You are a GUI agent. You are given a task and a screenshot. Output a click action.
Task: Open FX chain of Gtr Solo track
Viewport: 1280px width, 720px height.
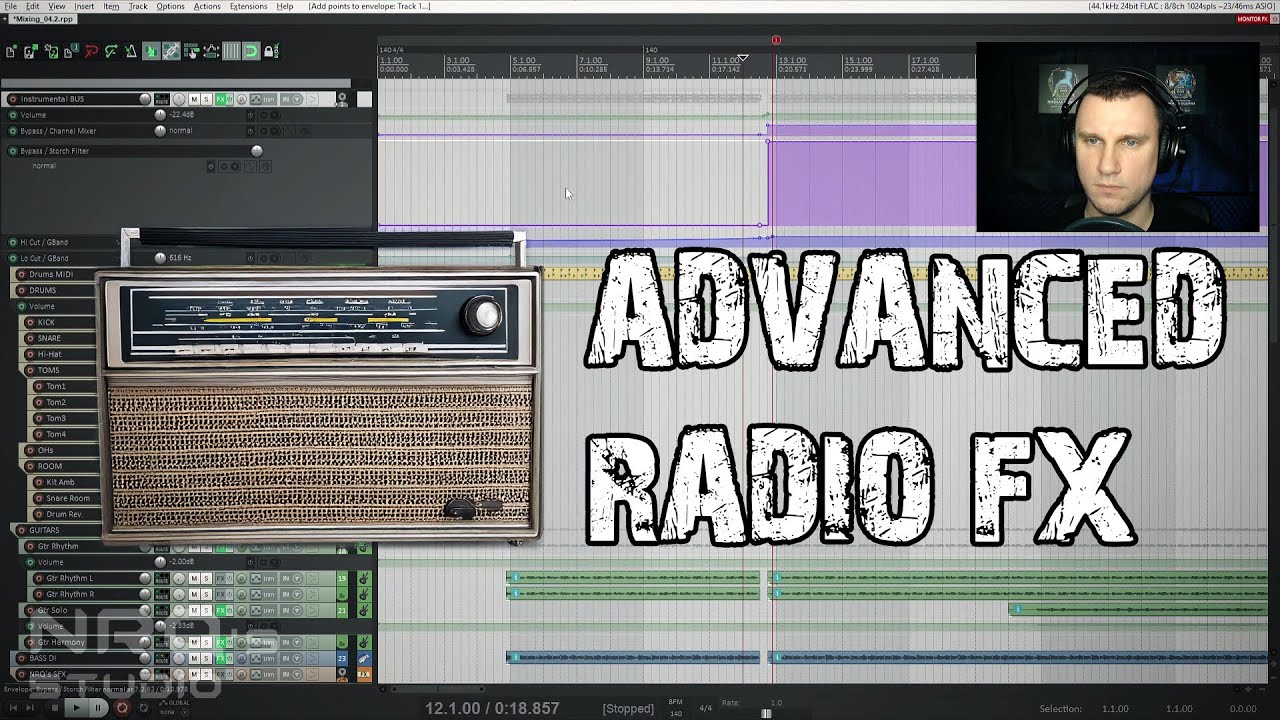[220, 610]
